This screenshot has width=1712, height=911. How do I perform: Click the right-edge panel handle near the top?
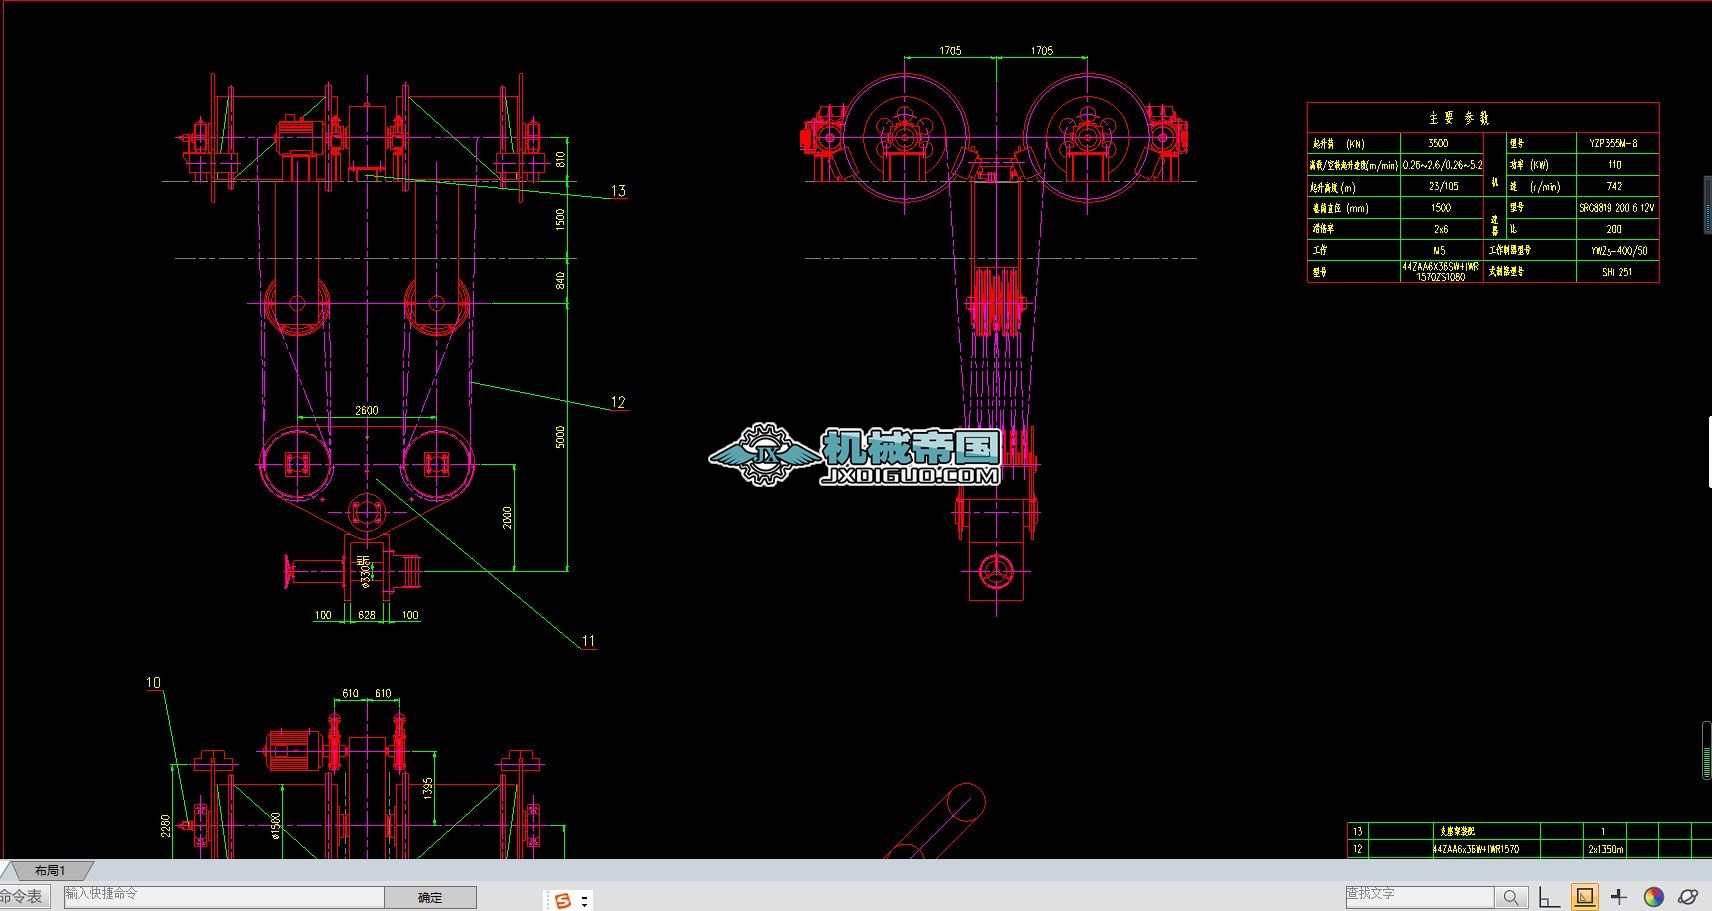click(1707, 205)
